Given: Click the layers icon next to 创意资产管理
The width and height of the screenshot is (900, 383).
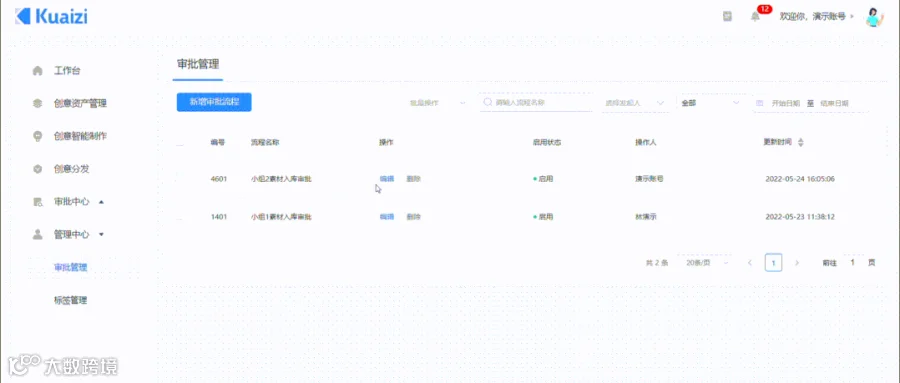Looking at the screenshot, I should click(38, 103).
